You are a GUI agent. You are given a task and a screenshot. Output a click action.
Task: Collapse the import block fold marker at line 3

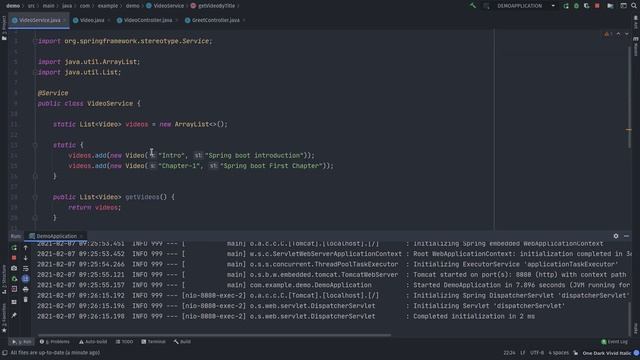(x=35, y=41)
